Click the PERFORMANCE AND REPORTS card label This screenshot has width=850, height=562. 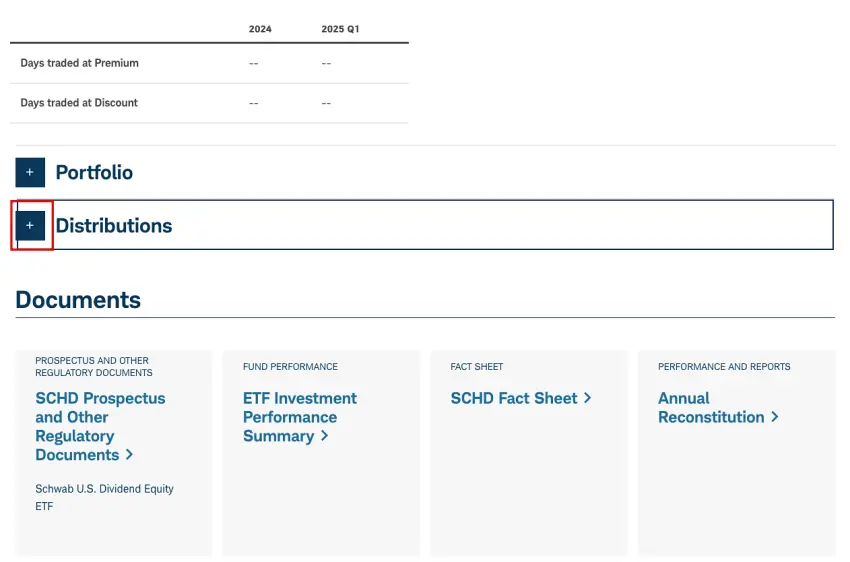tap(724, 367)
